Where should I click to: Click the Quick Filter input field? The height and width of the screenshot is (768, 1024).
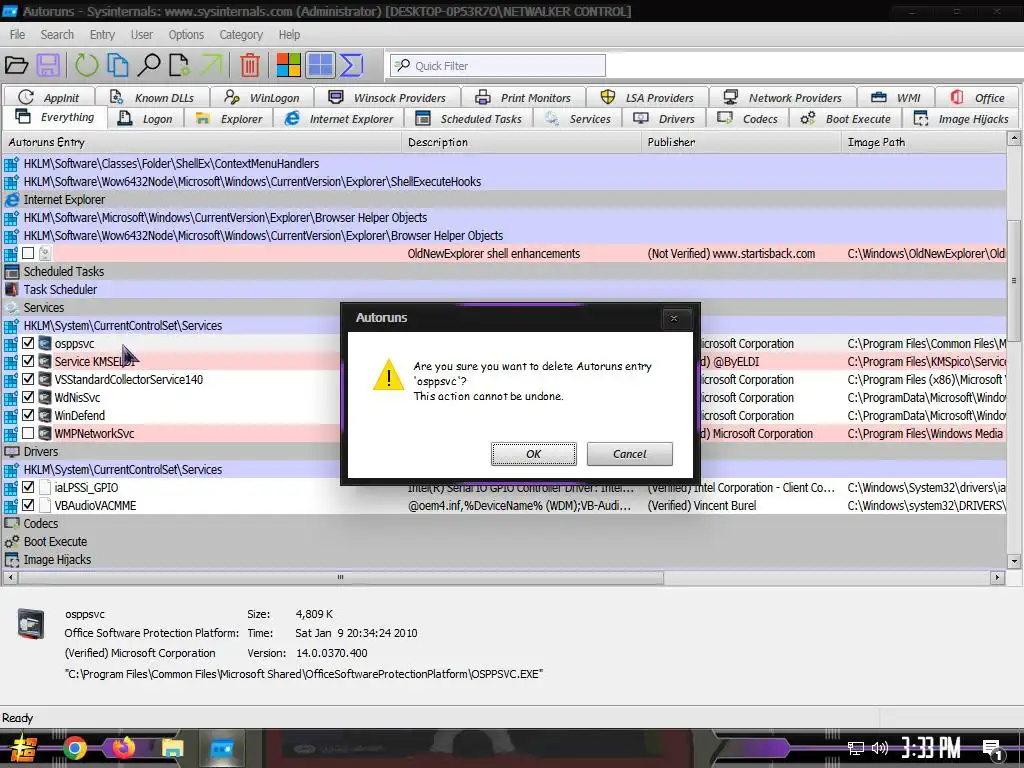(x=498, y=65)
